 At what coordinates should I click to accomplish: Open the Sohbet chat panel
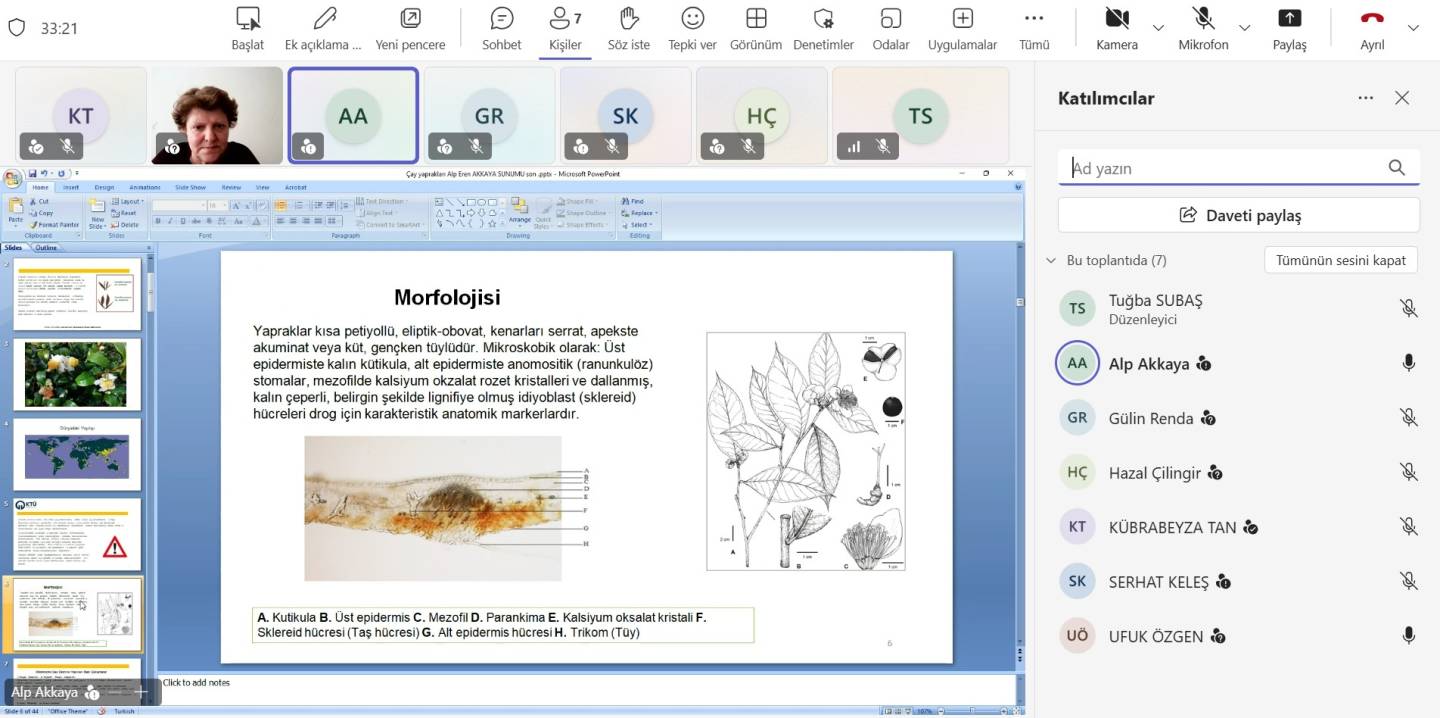click(502, 28)
